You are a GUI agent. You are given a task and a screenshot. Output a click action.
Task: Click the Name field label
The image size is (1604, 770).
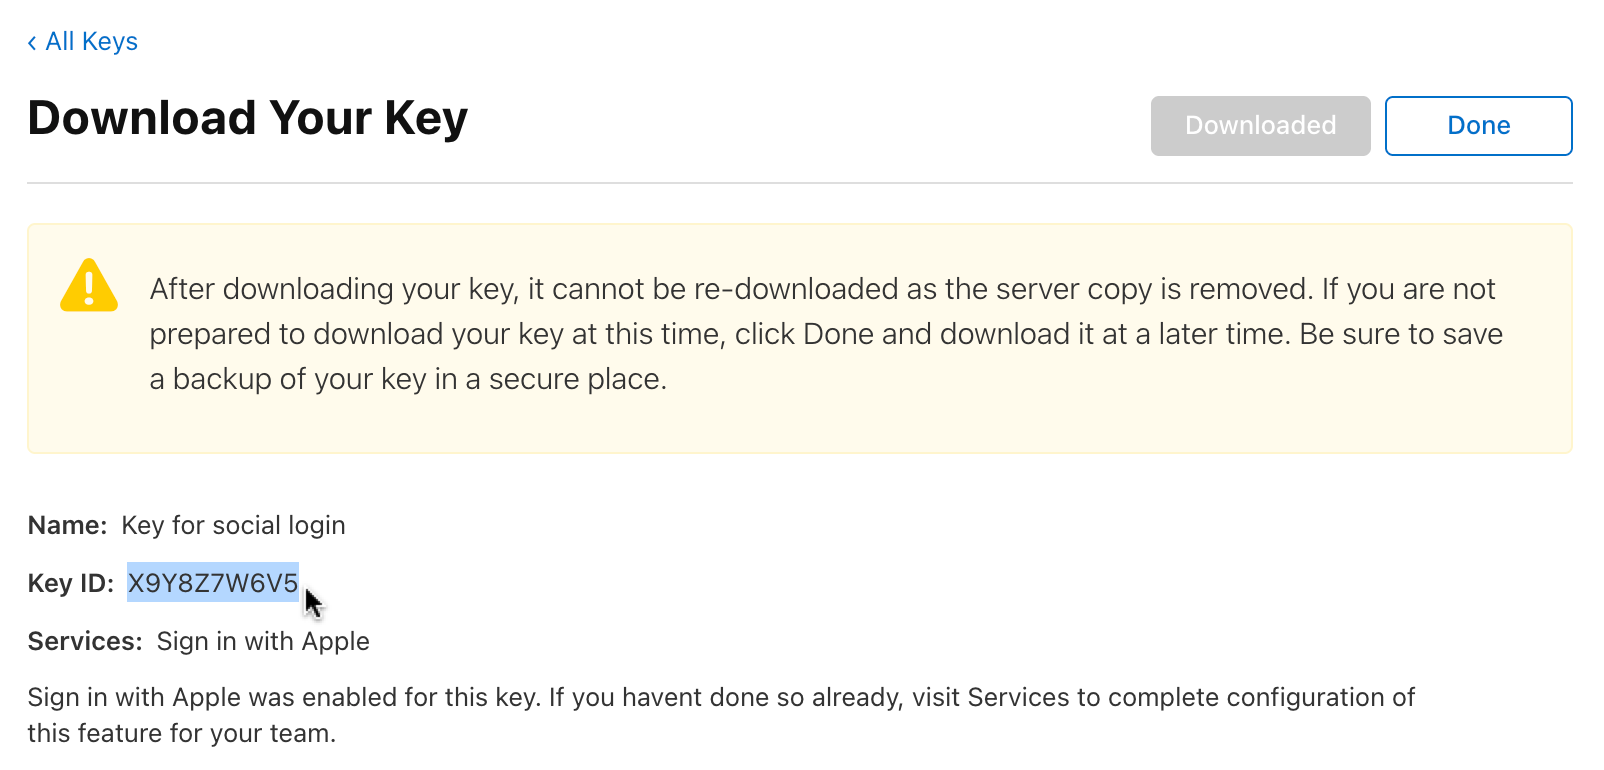[x=67, y=524]
